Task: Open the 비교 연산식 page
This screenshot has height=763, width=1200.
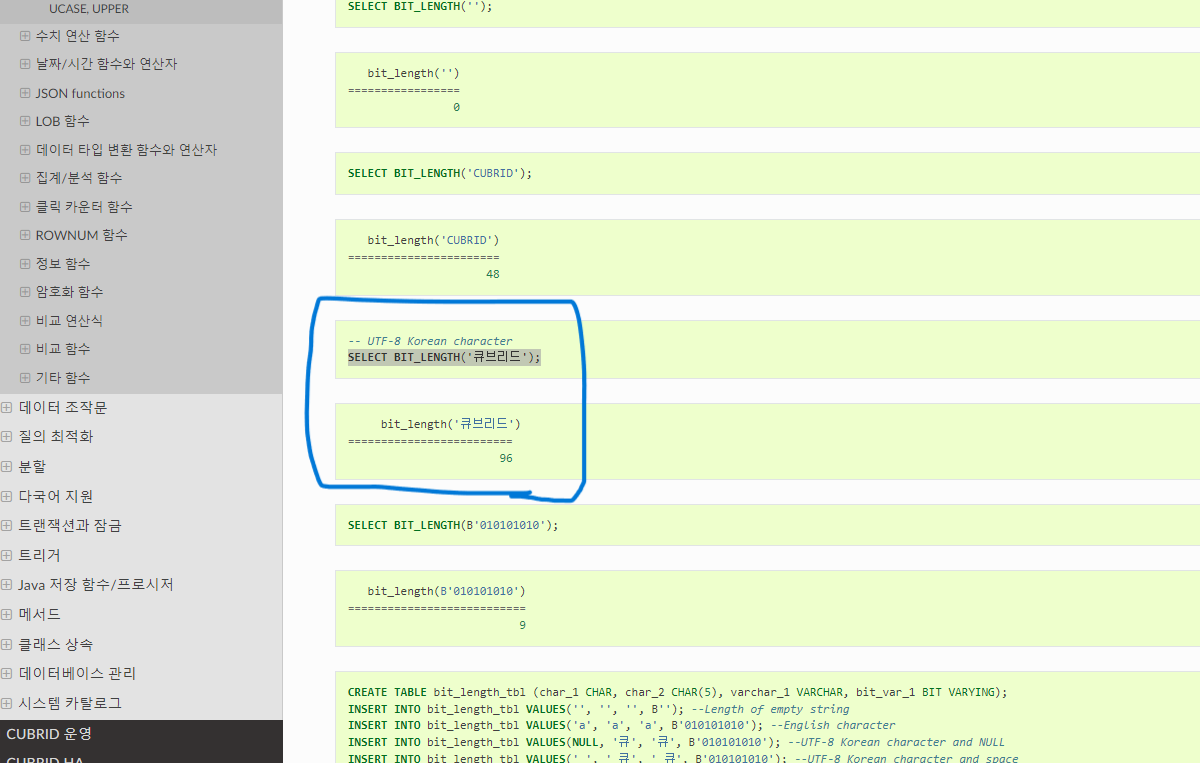Action: coord(69,321)
